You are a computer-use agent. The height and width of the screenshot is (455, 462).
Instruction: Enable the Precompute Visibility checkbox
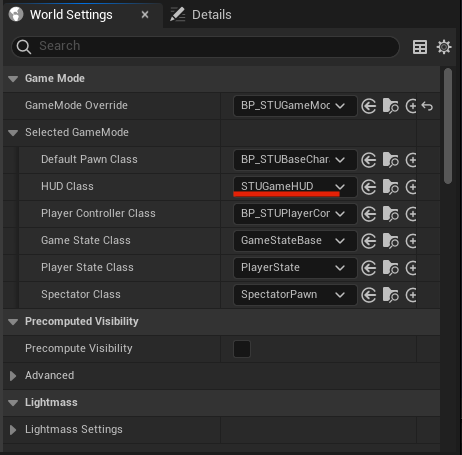tap(242, 349)
